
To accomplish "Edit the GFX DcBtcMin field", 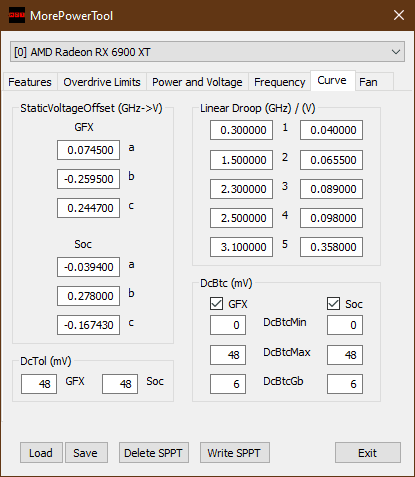I will click(228, 325).
